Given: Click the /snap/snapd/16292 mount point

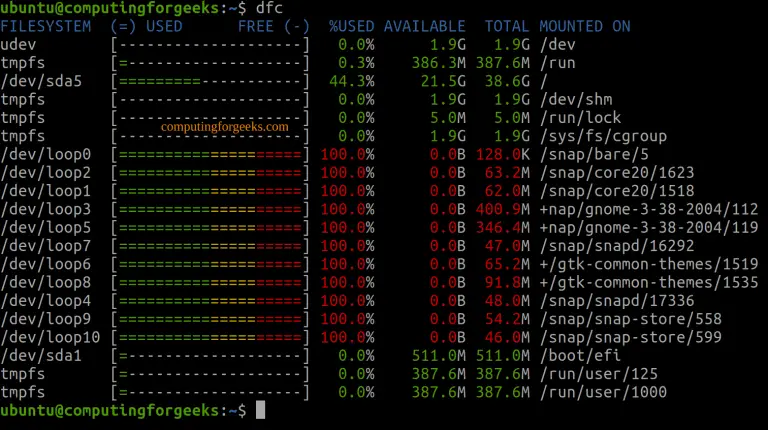Looking at the screenshot, I should click(x=617, y=246).
